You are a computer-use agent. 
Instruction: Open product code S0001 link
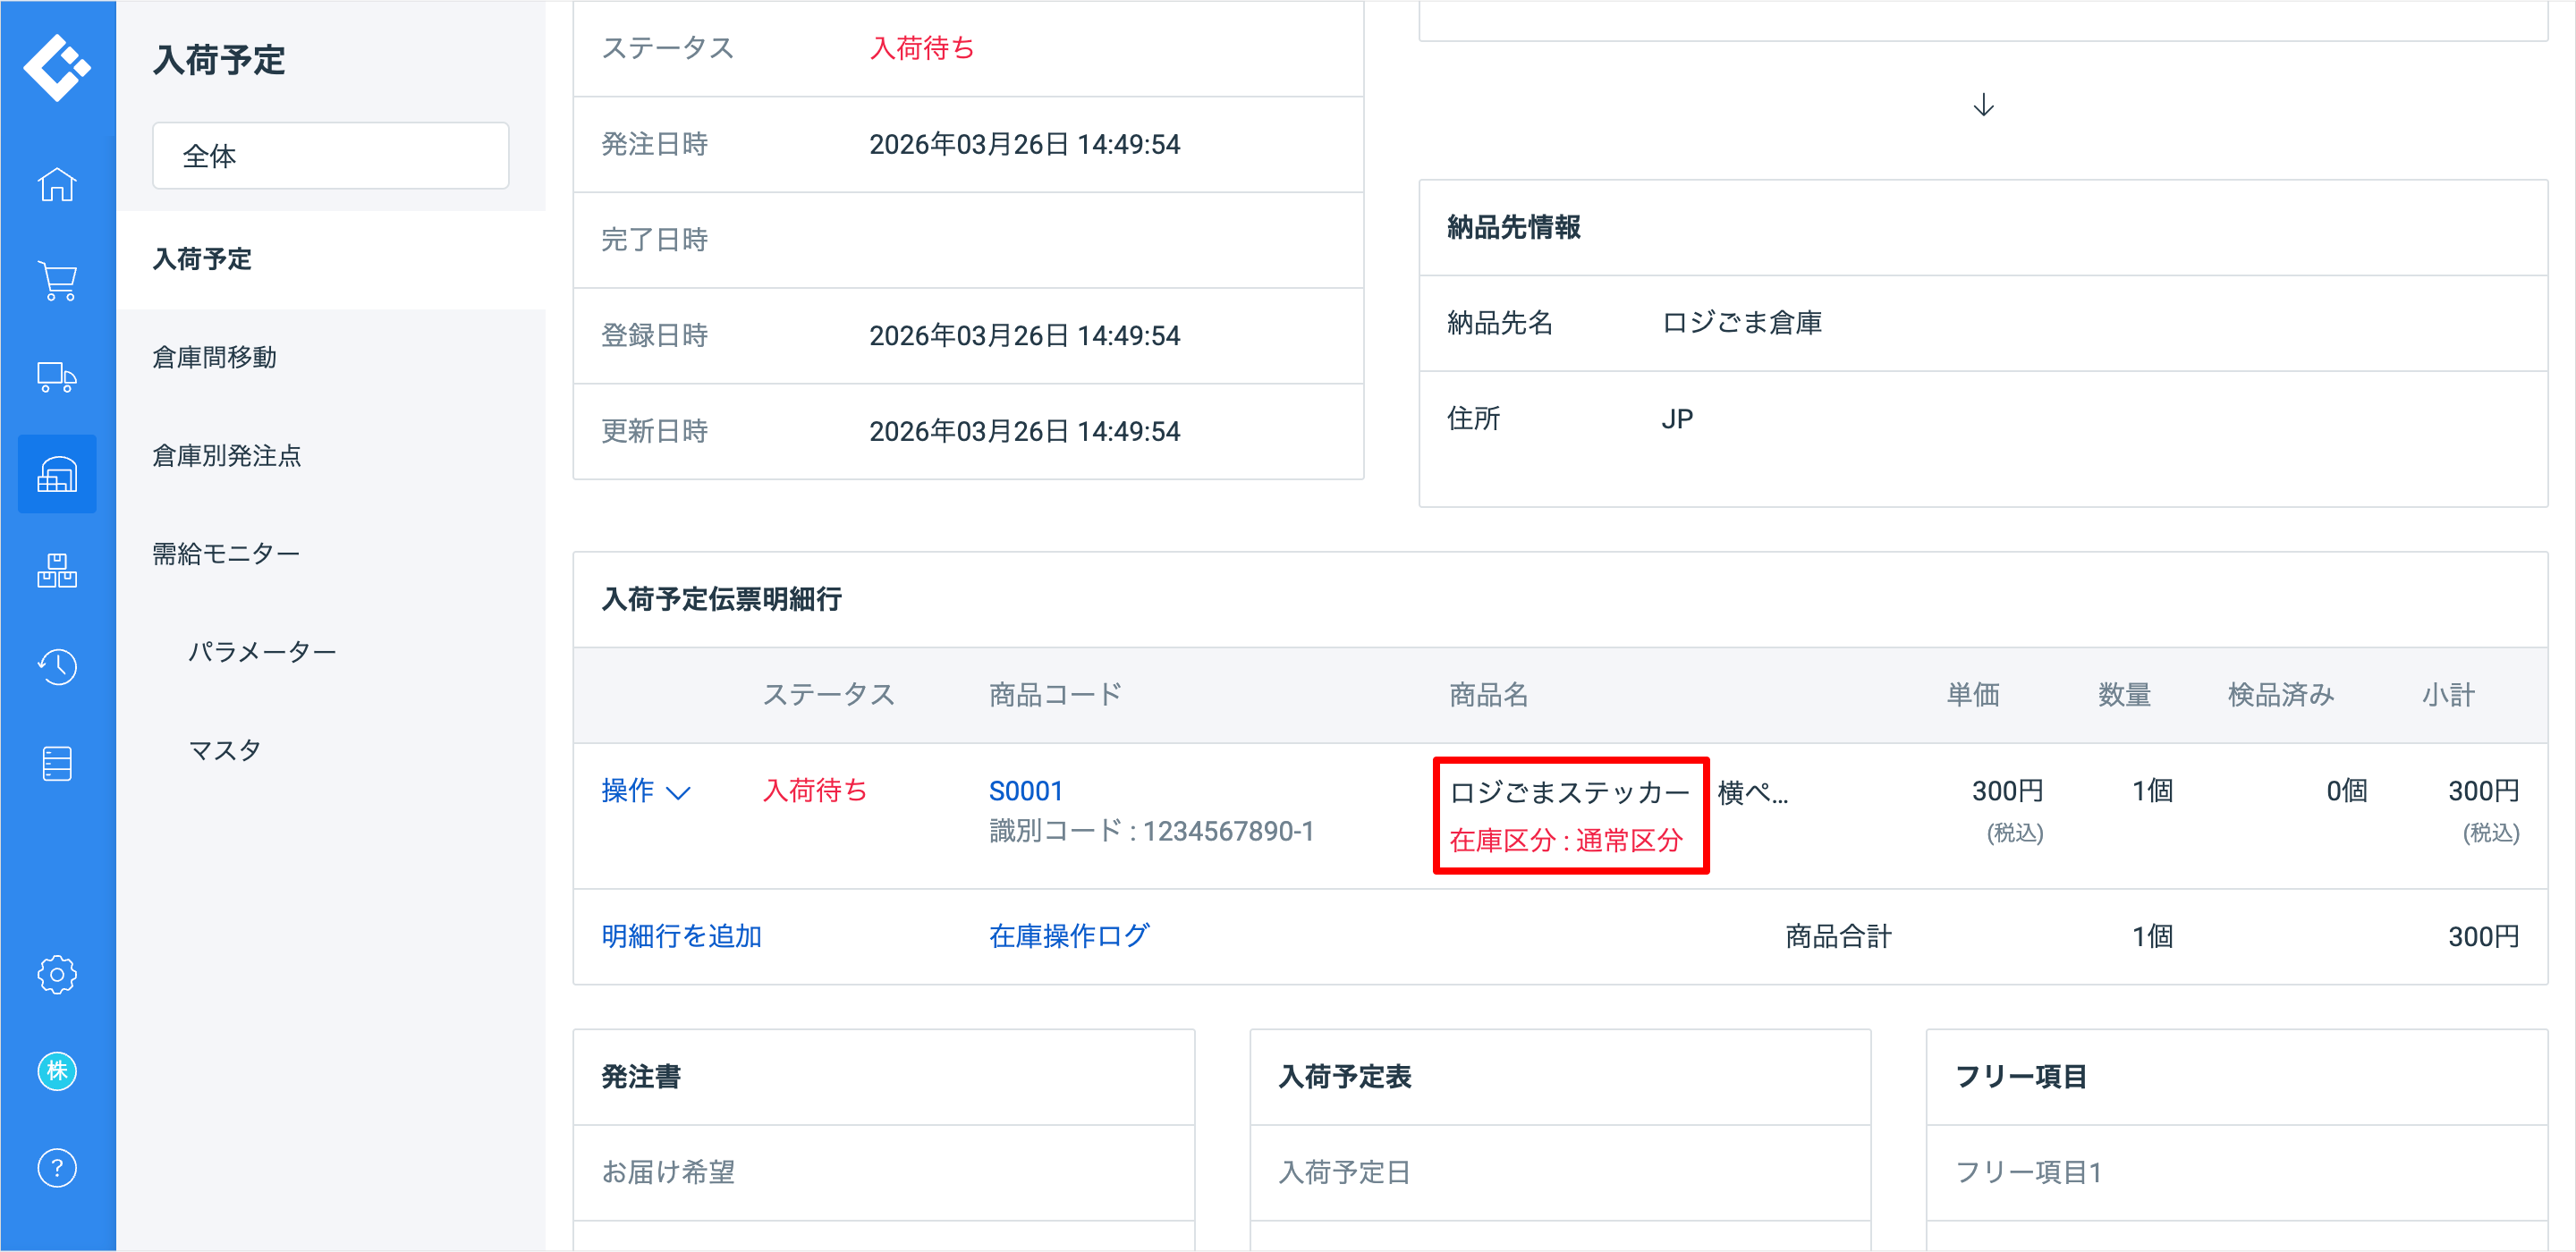[x=1025, y=791]
